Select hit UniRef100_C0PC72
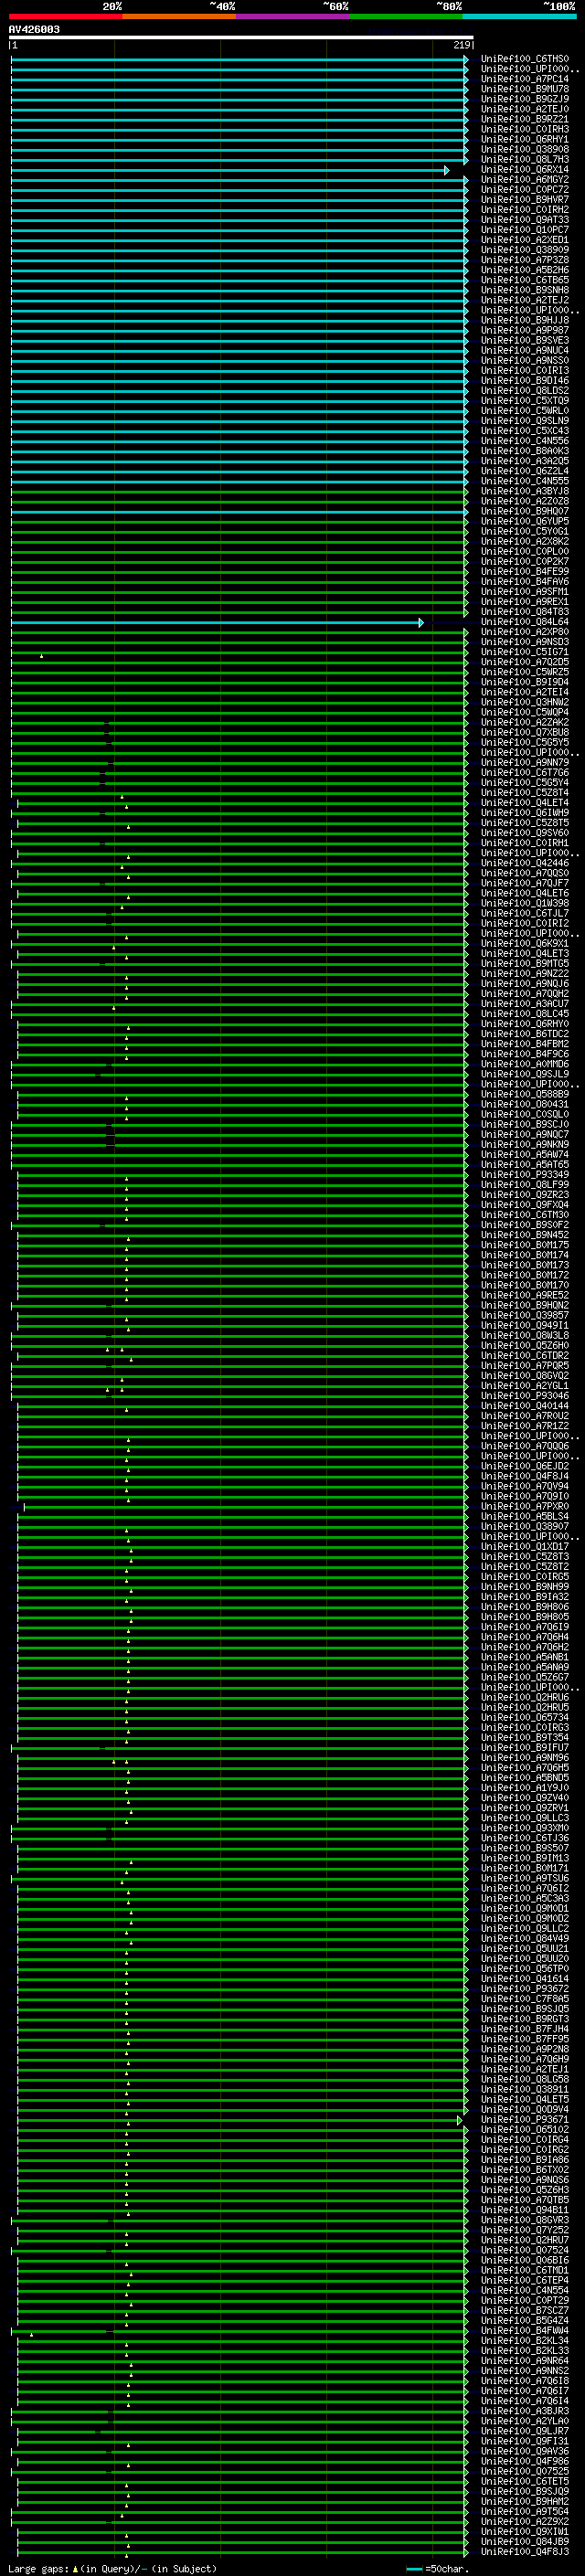The height and width of the screenshot is (2576, 585). click(525, 189)
